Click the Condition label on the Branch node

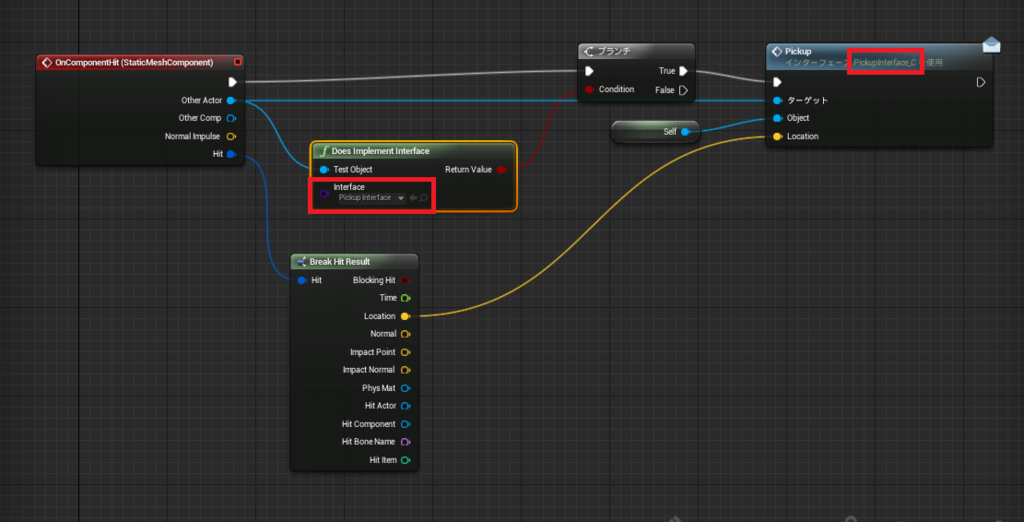coord(616,90)
